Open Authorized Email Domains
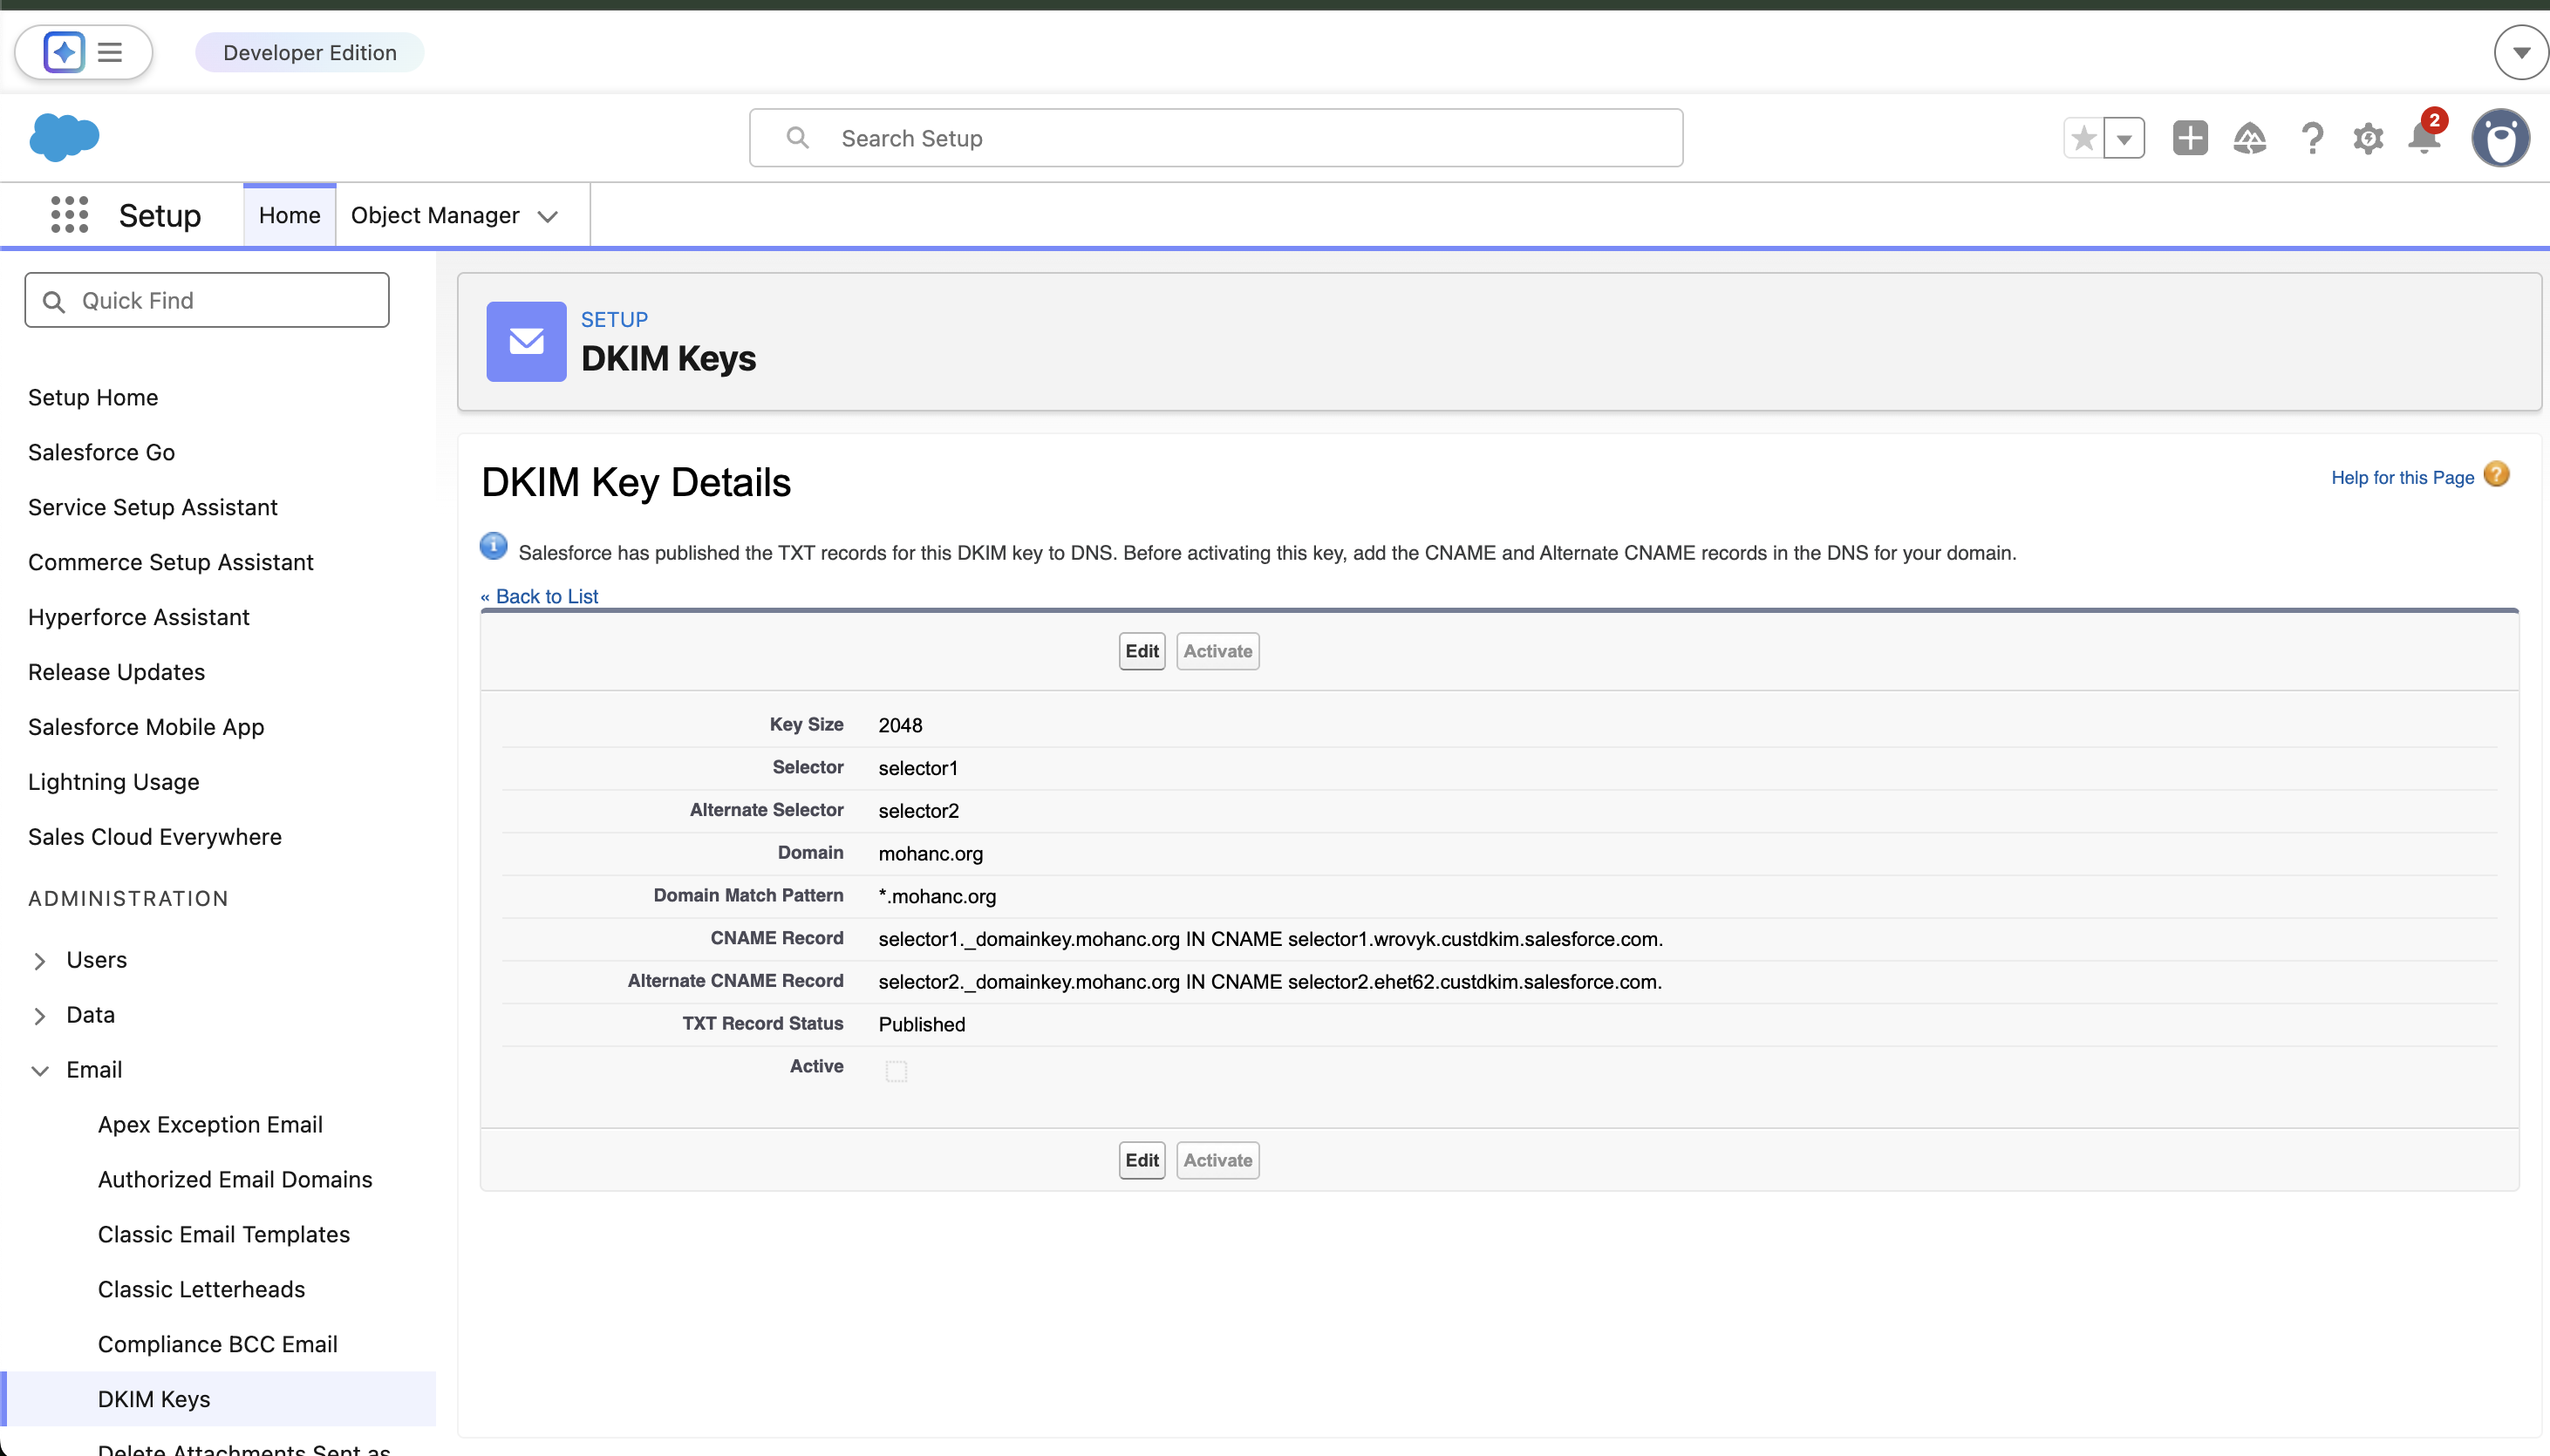The height and width of the screenshot is (1456, 2550). [x=235, y=1179]
